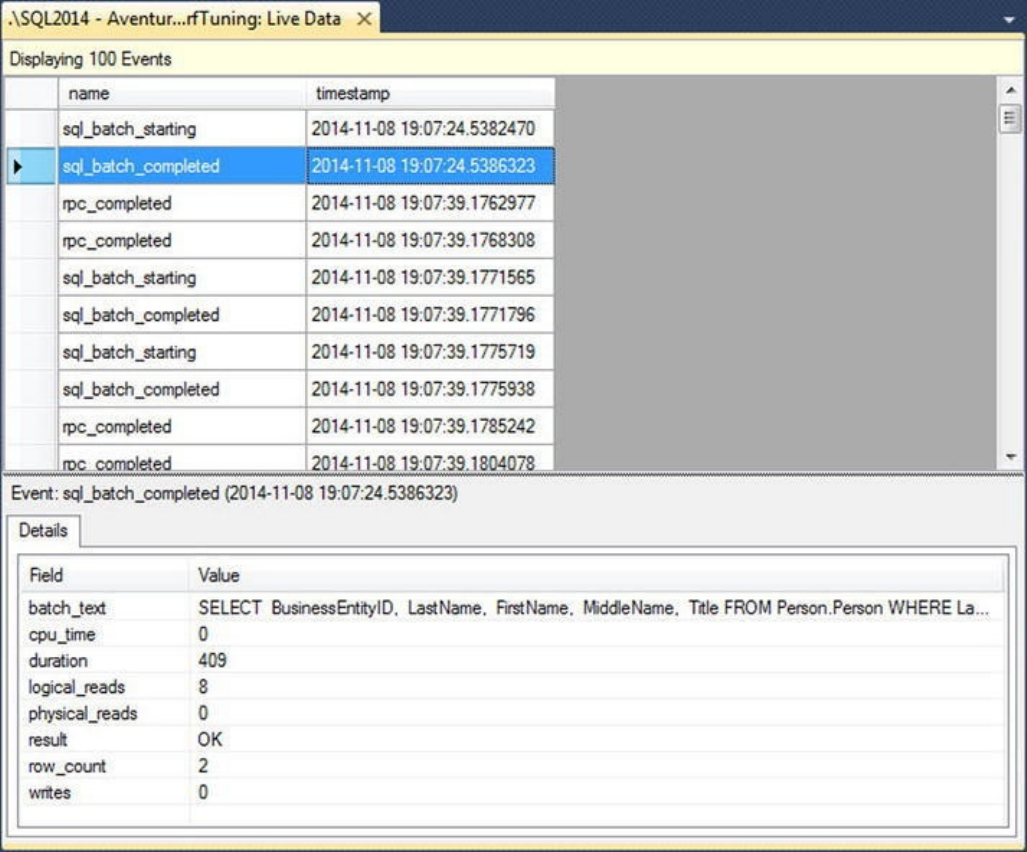Switch to the Details tab
1027x852 pixels.
pyautogui.click(x=43, y=530)
